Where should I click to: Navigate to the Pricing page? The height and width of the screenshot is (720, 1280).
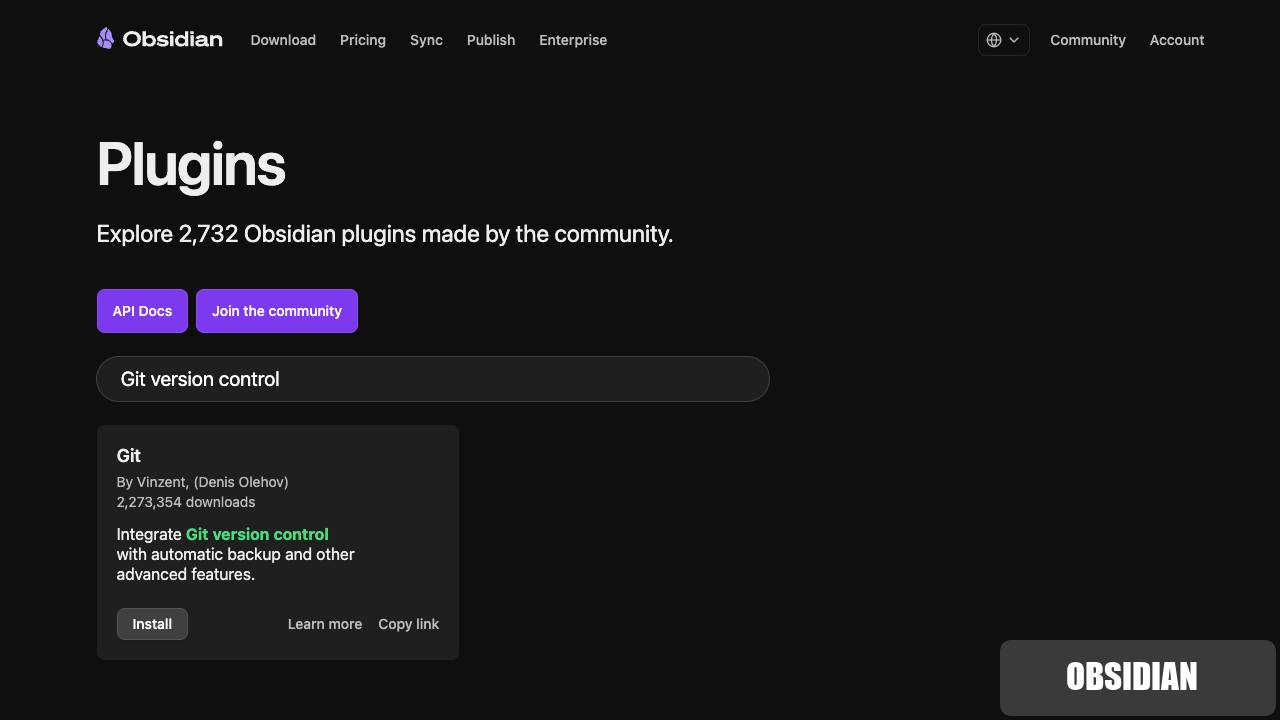[362, 40]
